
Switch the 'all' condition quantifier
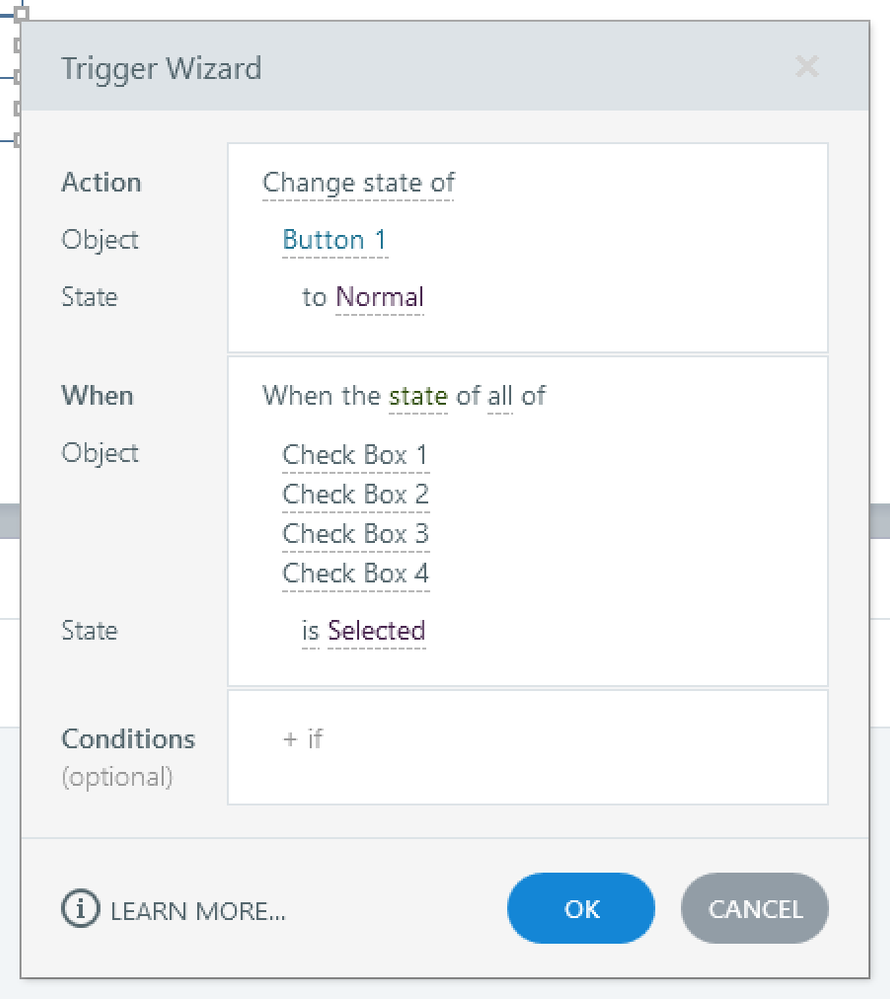[x=500, y=396]
